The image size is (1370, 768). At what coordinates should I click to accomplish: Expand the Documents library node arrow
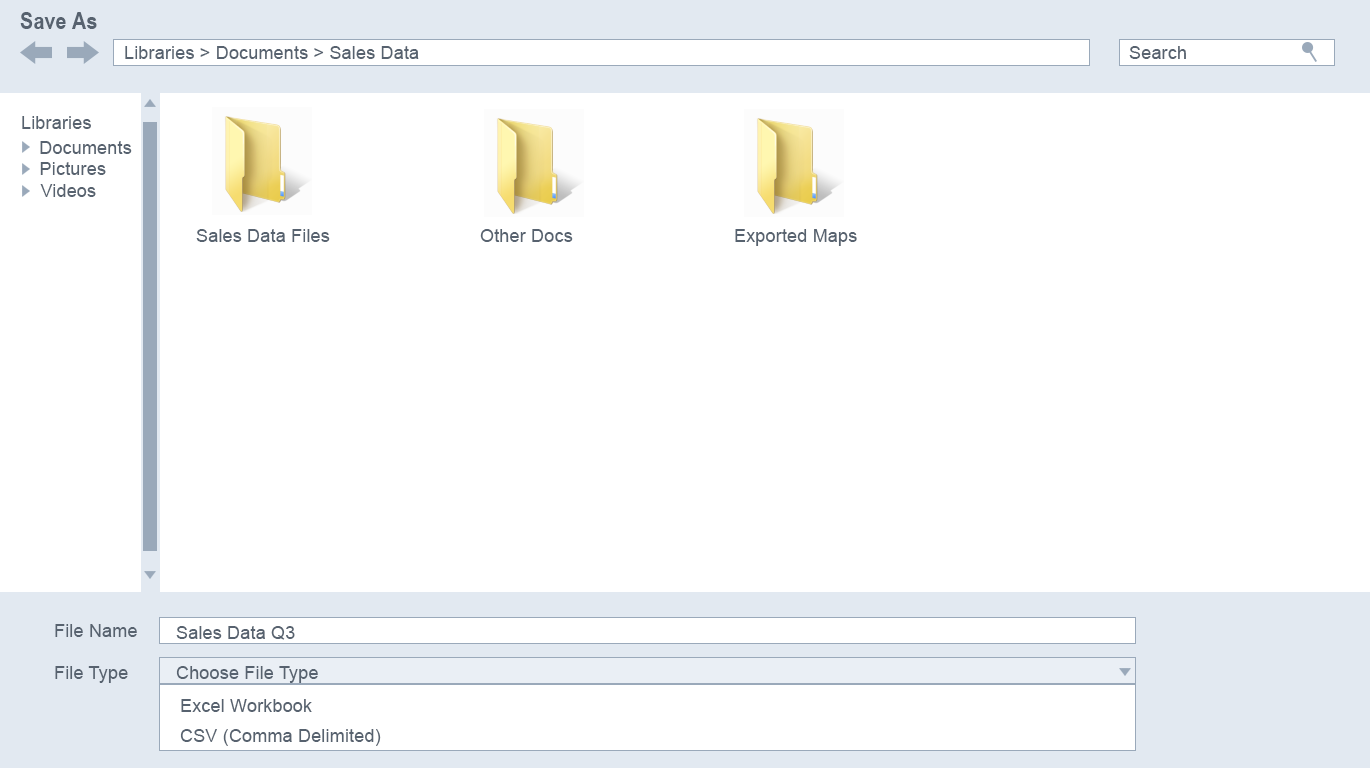click(x=26, y=147)
